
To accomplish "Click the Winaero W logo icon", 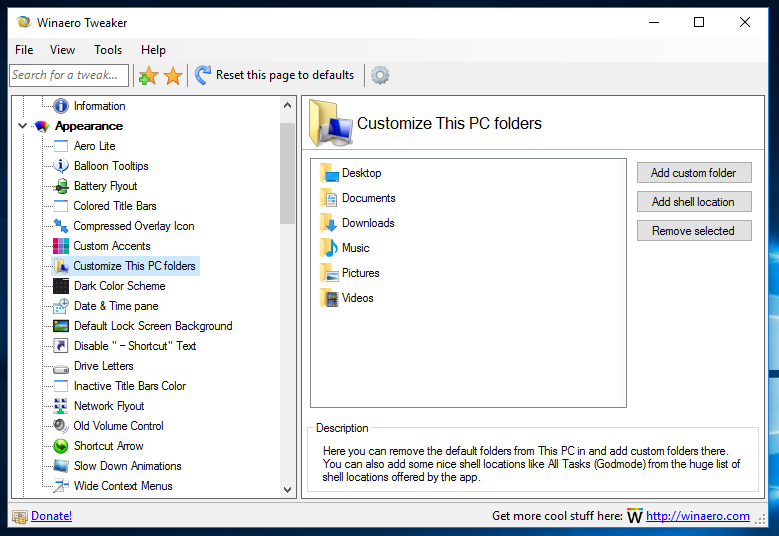I will point(634,516).
